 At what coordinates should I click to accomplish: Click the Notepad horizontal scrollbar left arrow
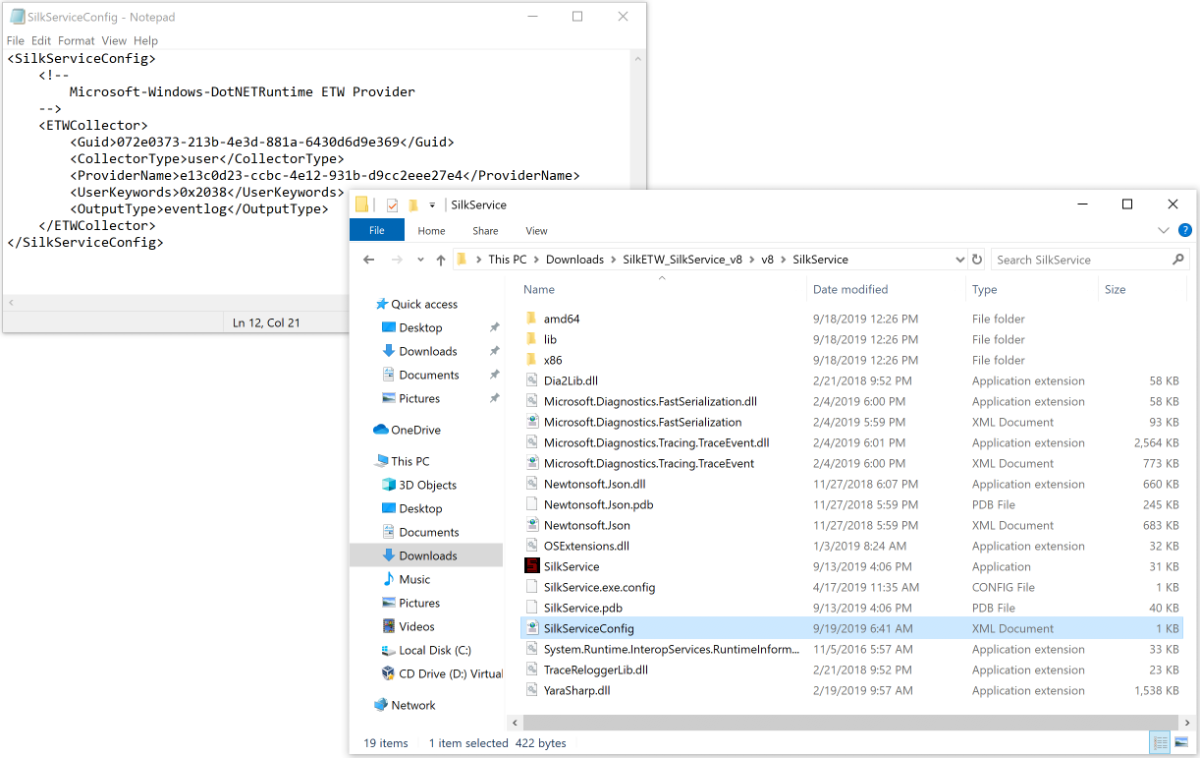(x=10, y=303)
